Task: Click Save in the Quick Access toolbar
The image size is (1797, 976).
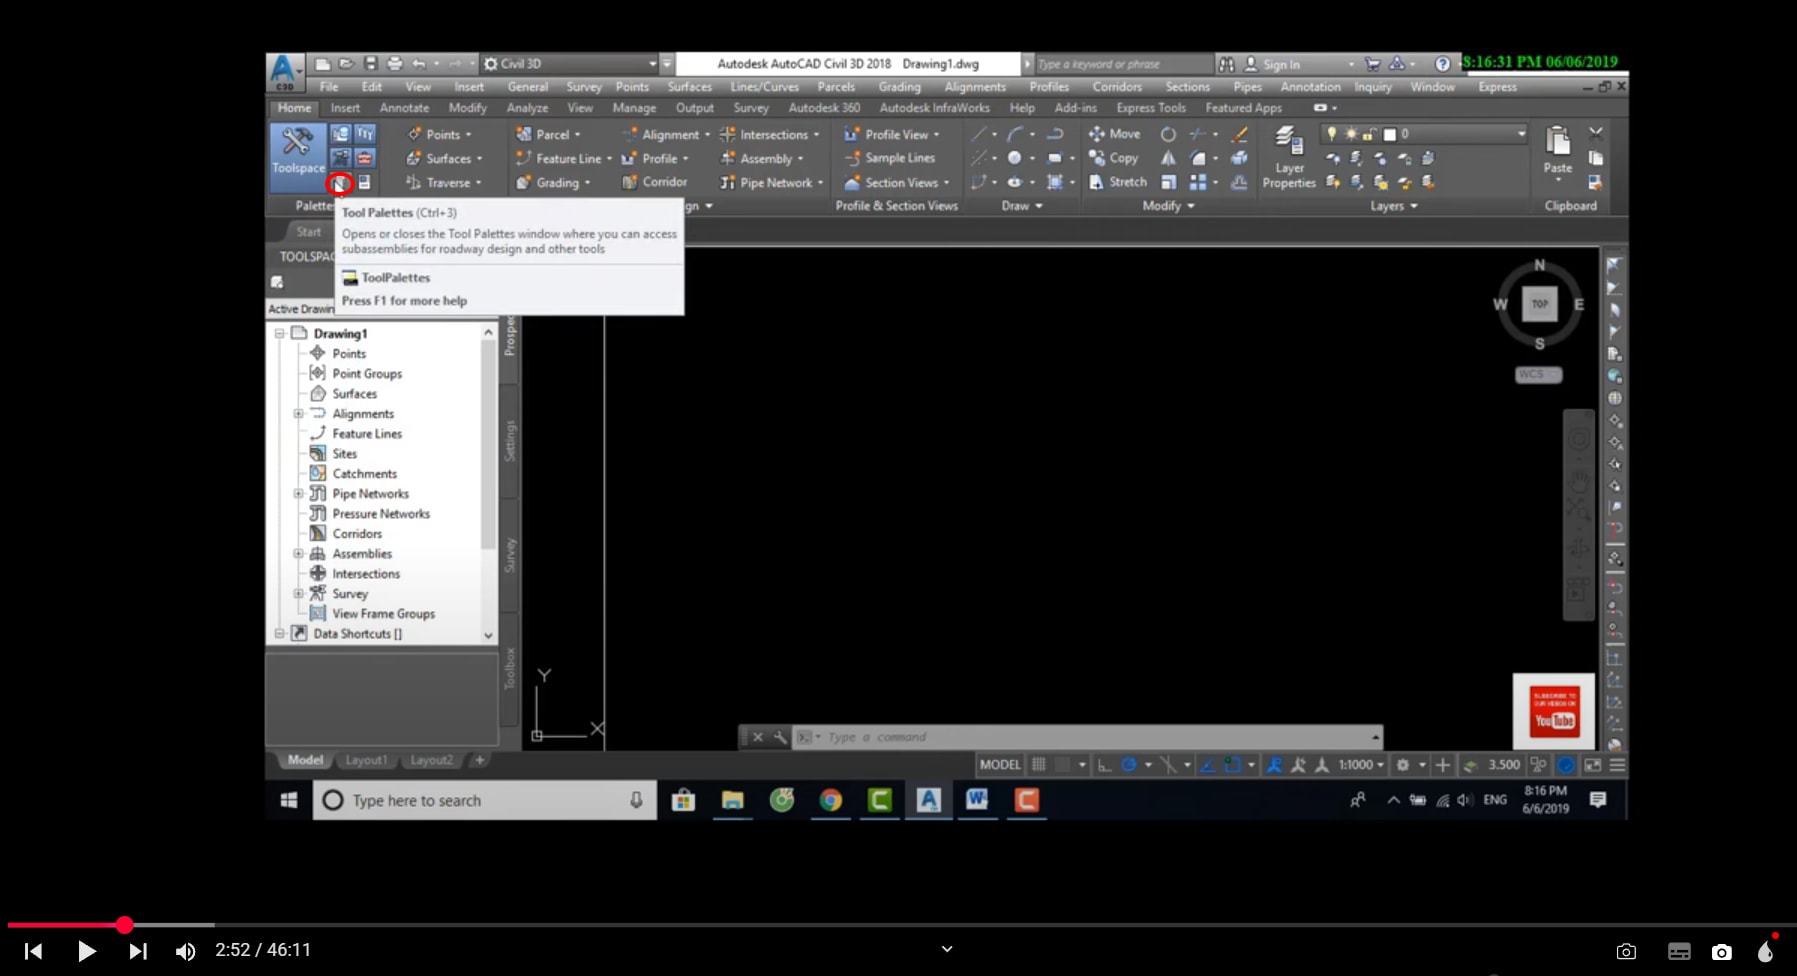Action: (370, 64)
